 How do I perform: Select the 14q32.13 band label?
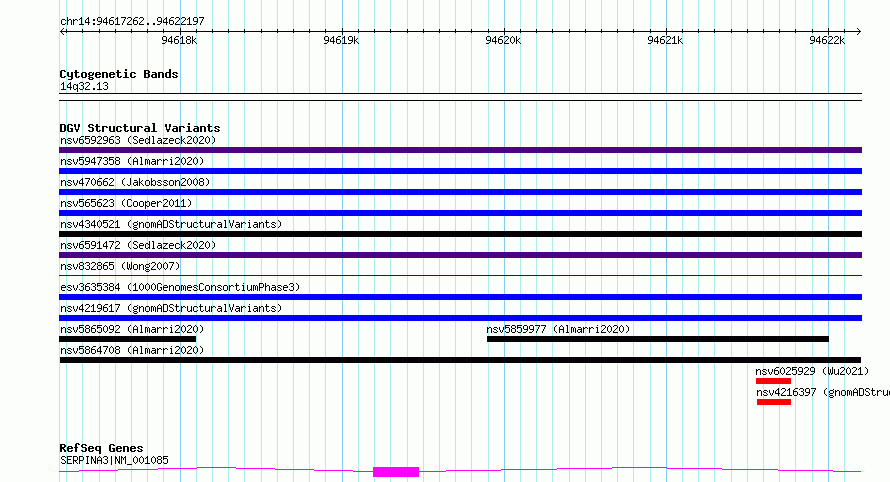tap(84, 86)
